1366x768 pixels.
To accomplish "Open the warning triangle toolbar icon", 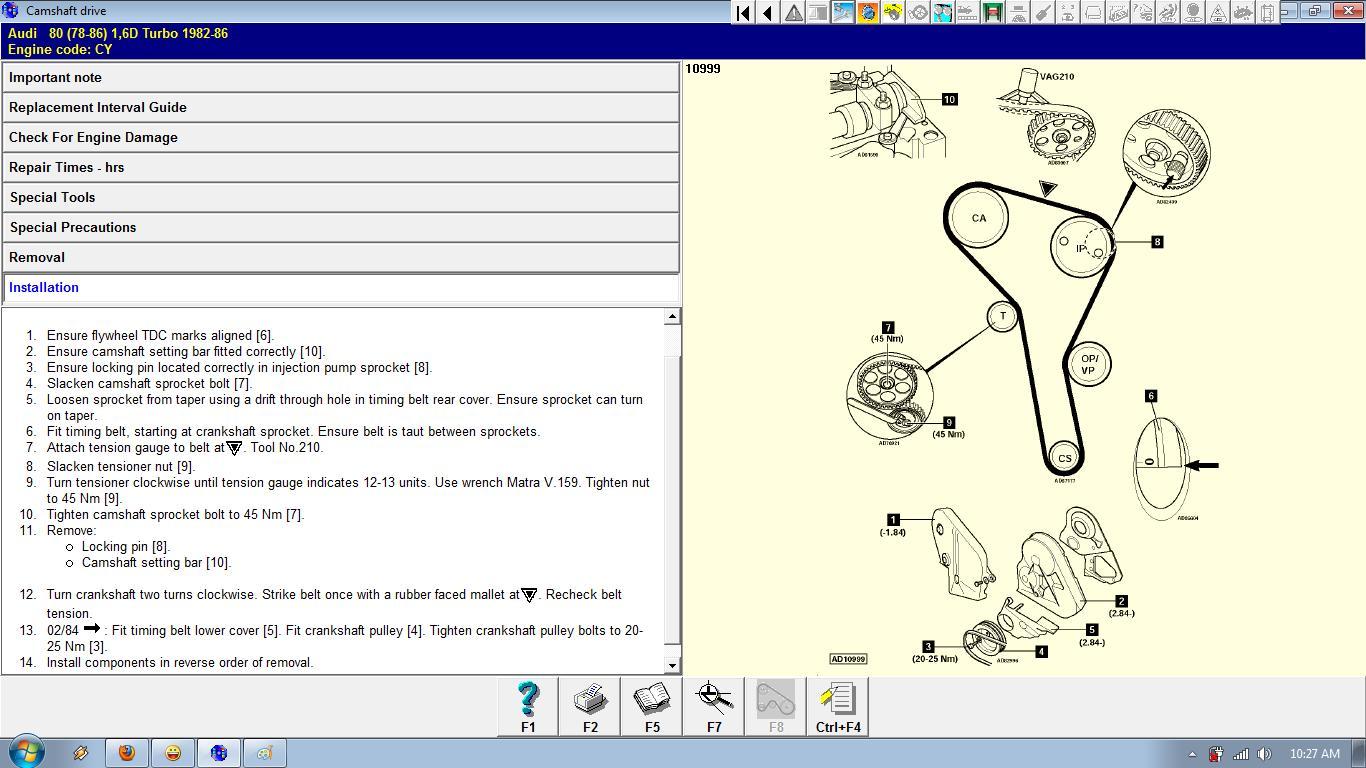I will point(793,13).
